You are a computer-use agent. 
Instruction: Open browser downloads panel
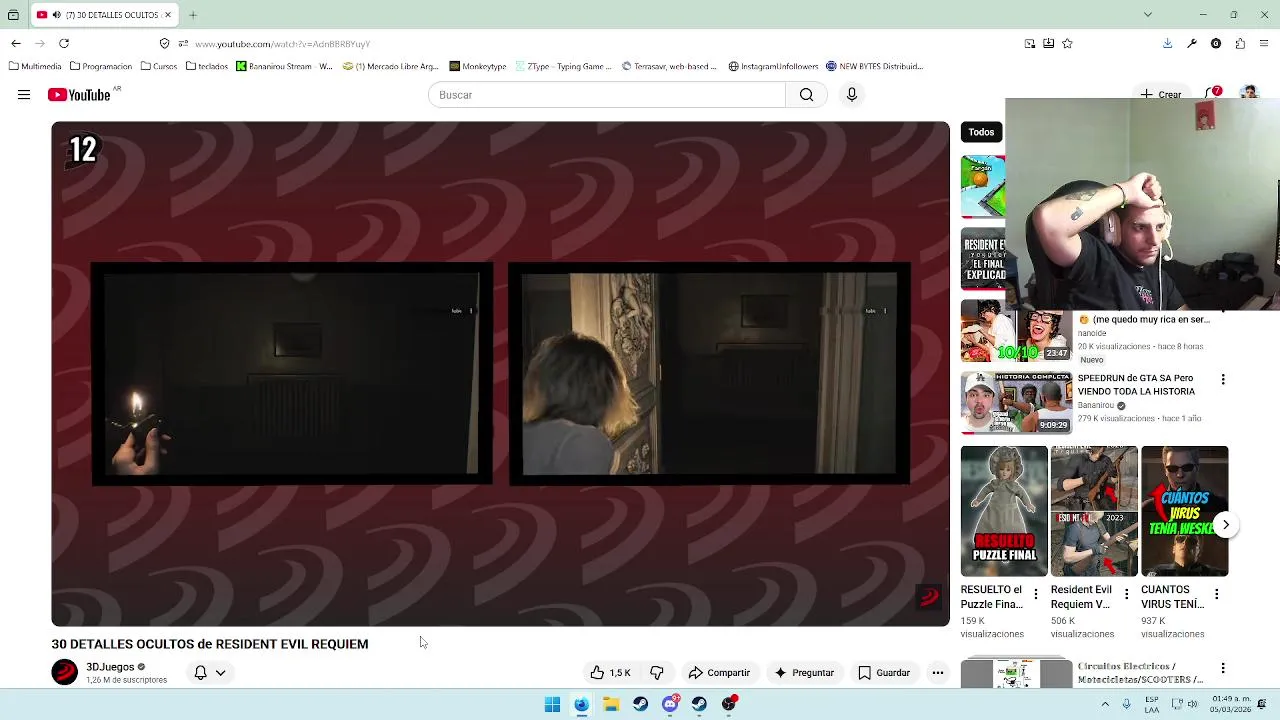(1167, 43)
